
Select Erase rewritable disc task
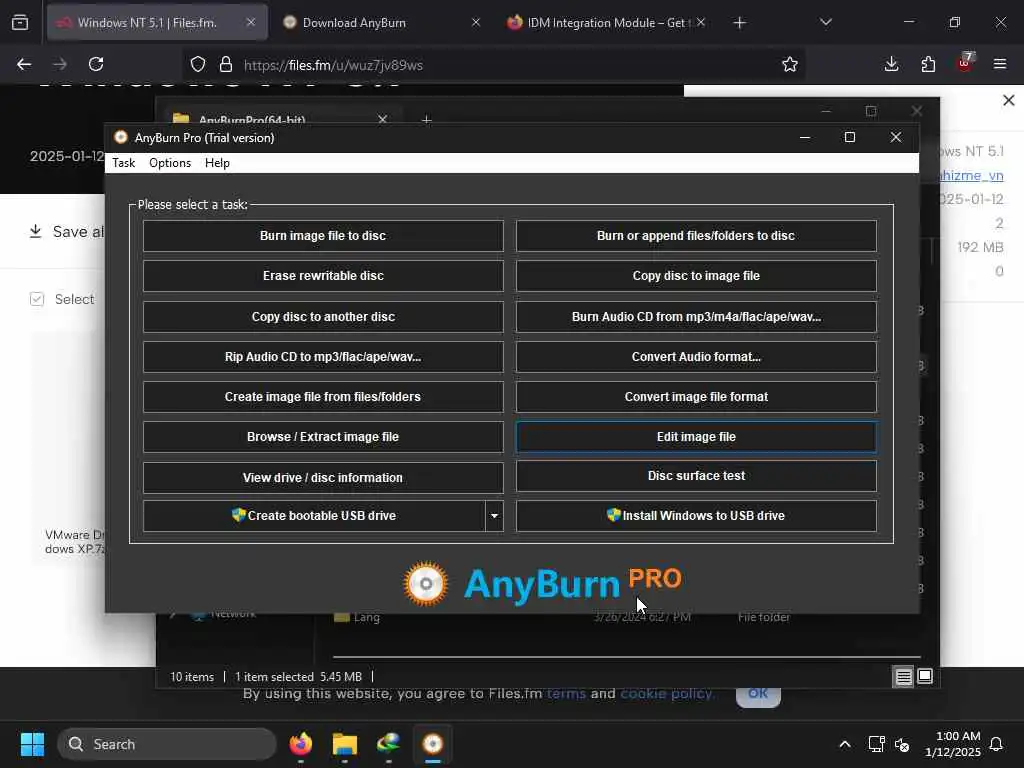[x=323, y=276]
